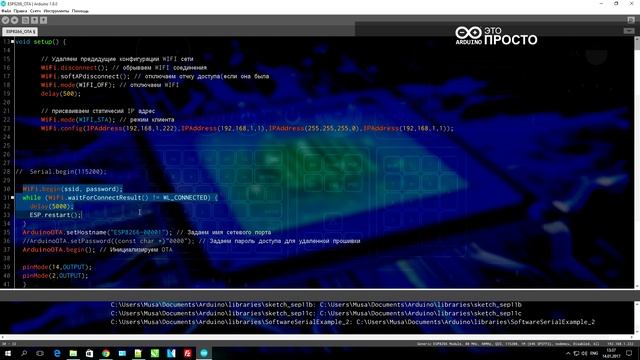Click the sketch_sep11c console output line

pos(316,313)
